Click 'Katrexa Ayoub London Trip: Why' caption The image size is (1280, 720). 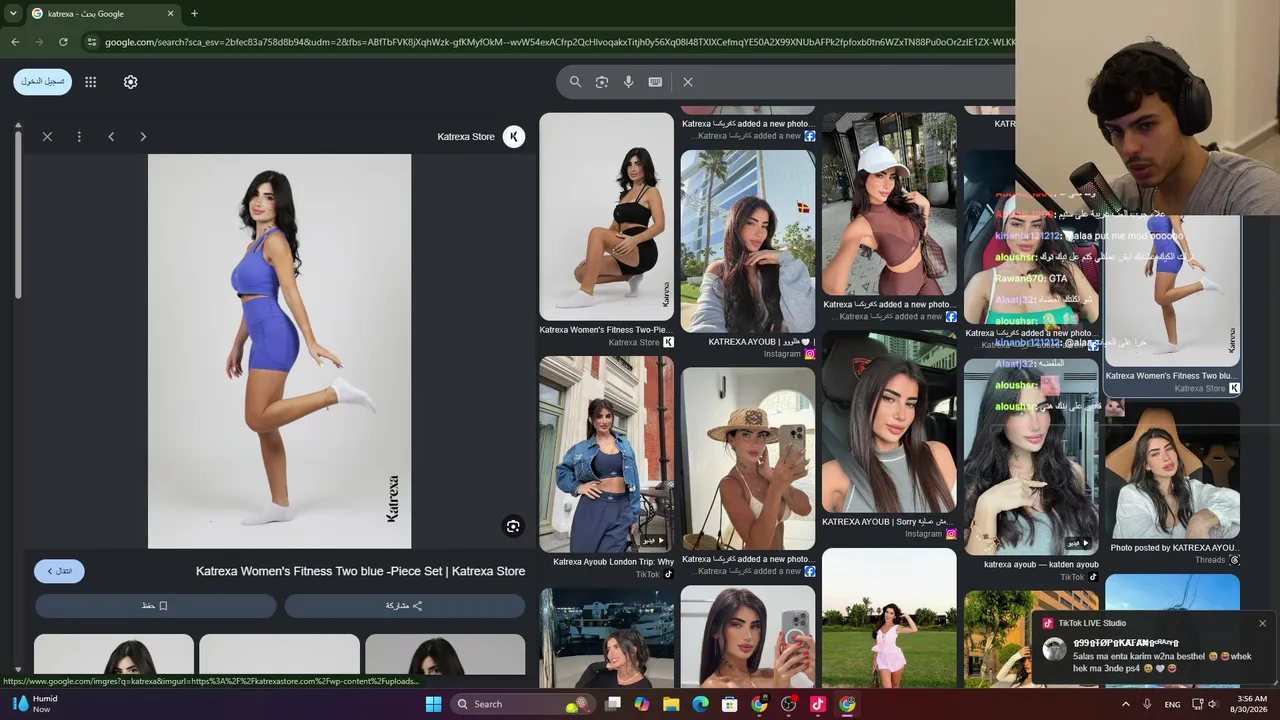tap(614, 562)
